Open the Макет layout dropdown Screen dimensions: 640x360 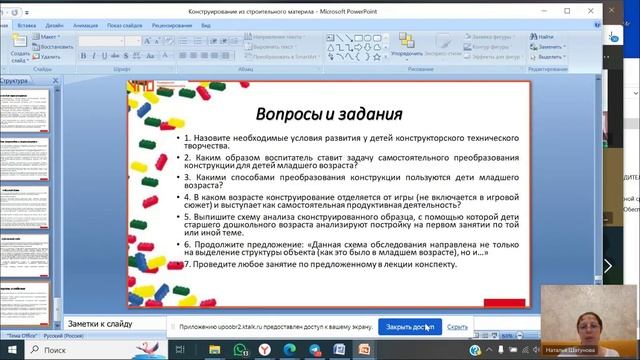pos(47,37)
